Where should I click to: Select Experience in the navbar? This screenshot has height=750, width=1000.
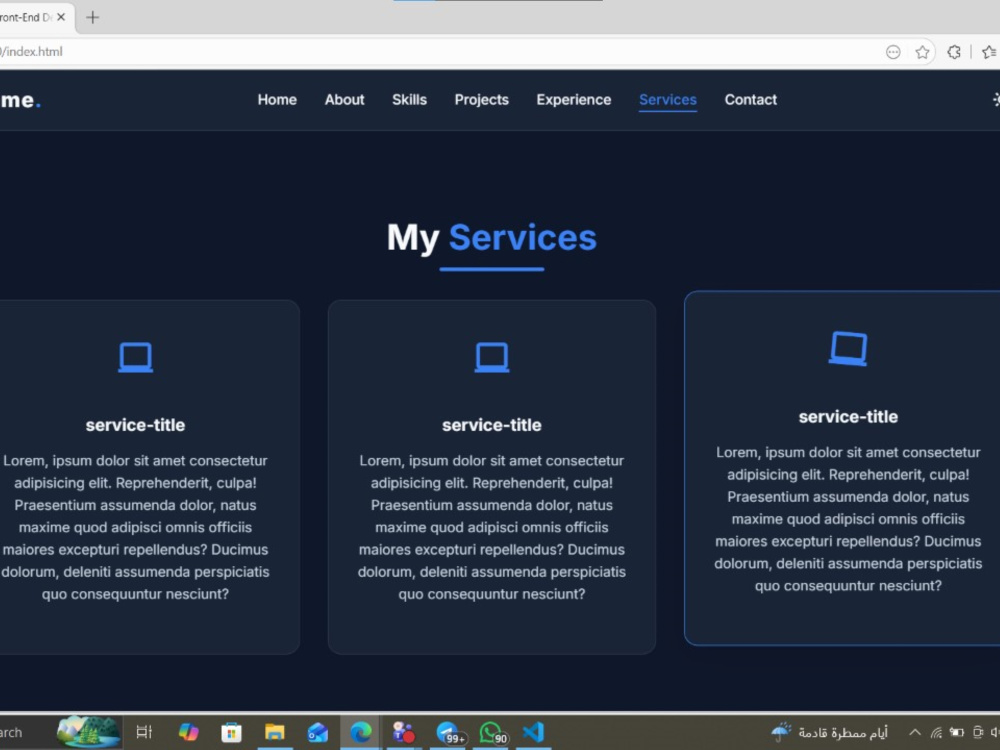pyautogui.click(x=573, y=99)
